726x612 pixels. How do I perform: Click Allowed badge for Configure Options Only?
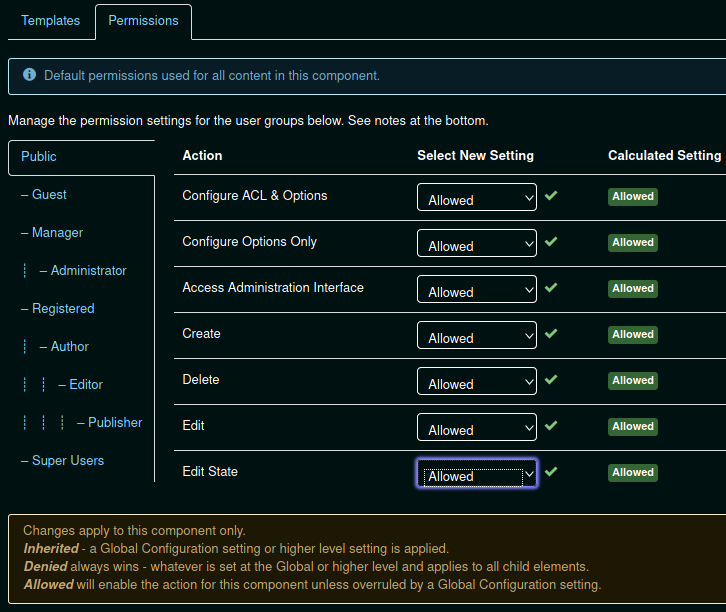coord(633,242)
